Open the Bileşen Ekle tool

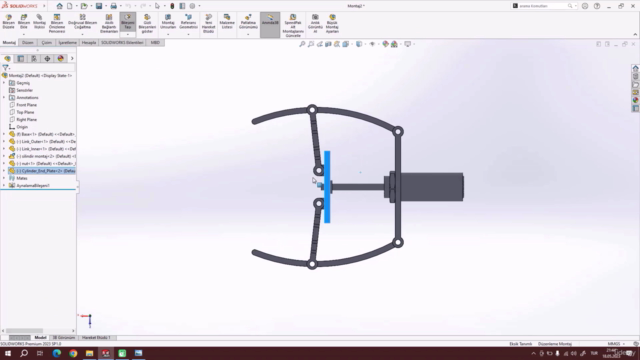click(x=24, y=22)
